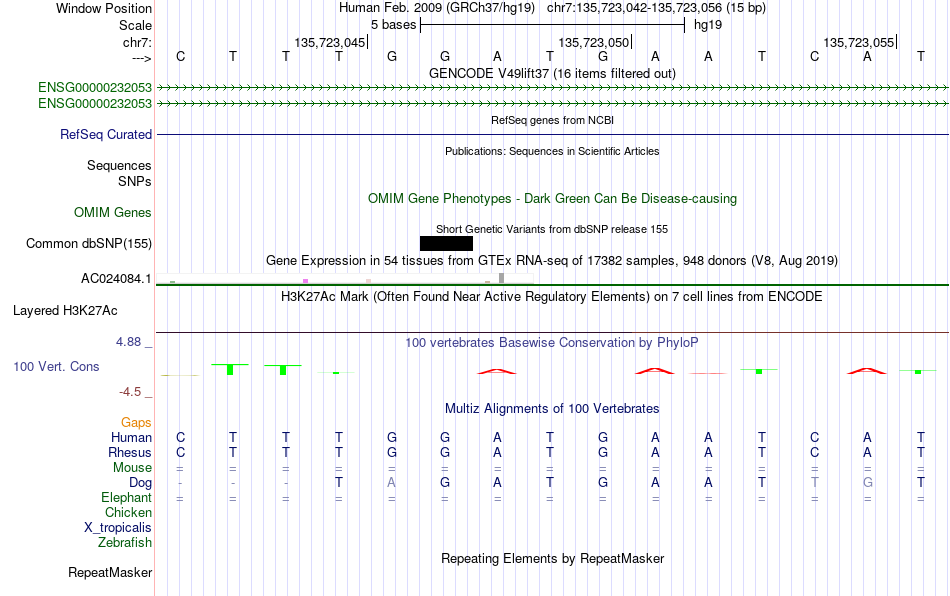Select the chr7: ruler label
Screen dimensions: 950x596
tap(137, 42)
